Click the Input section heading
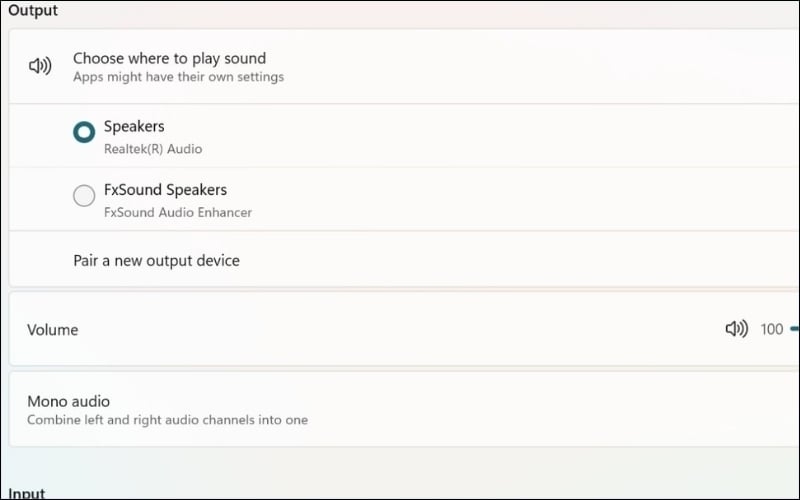The height and width of the screenshot is (500, 800). click(28, 493)
